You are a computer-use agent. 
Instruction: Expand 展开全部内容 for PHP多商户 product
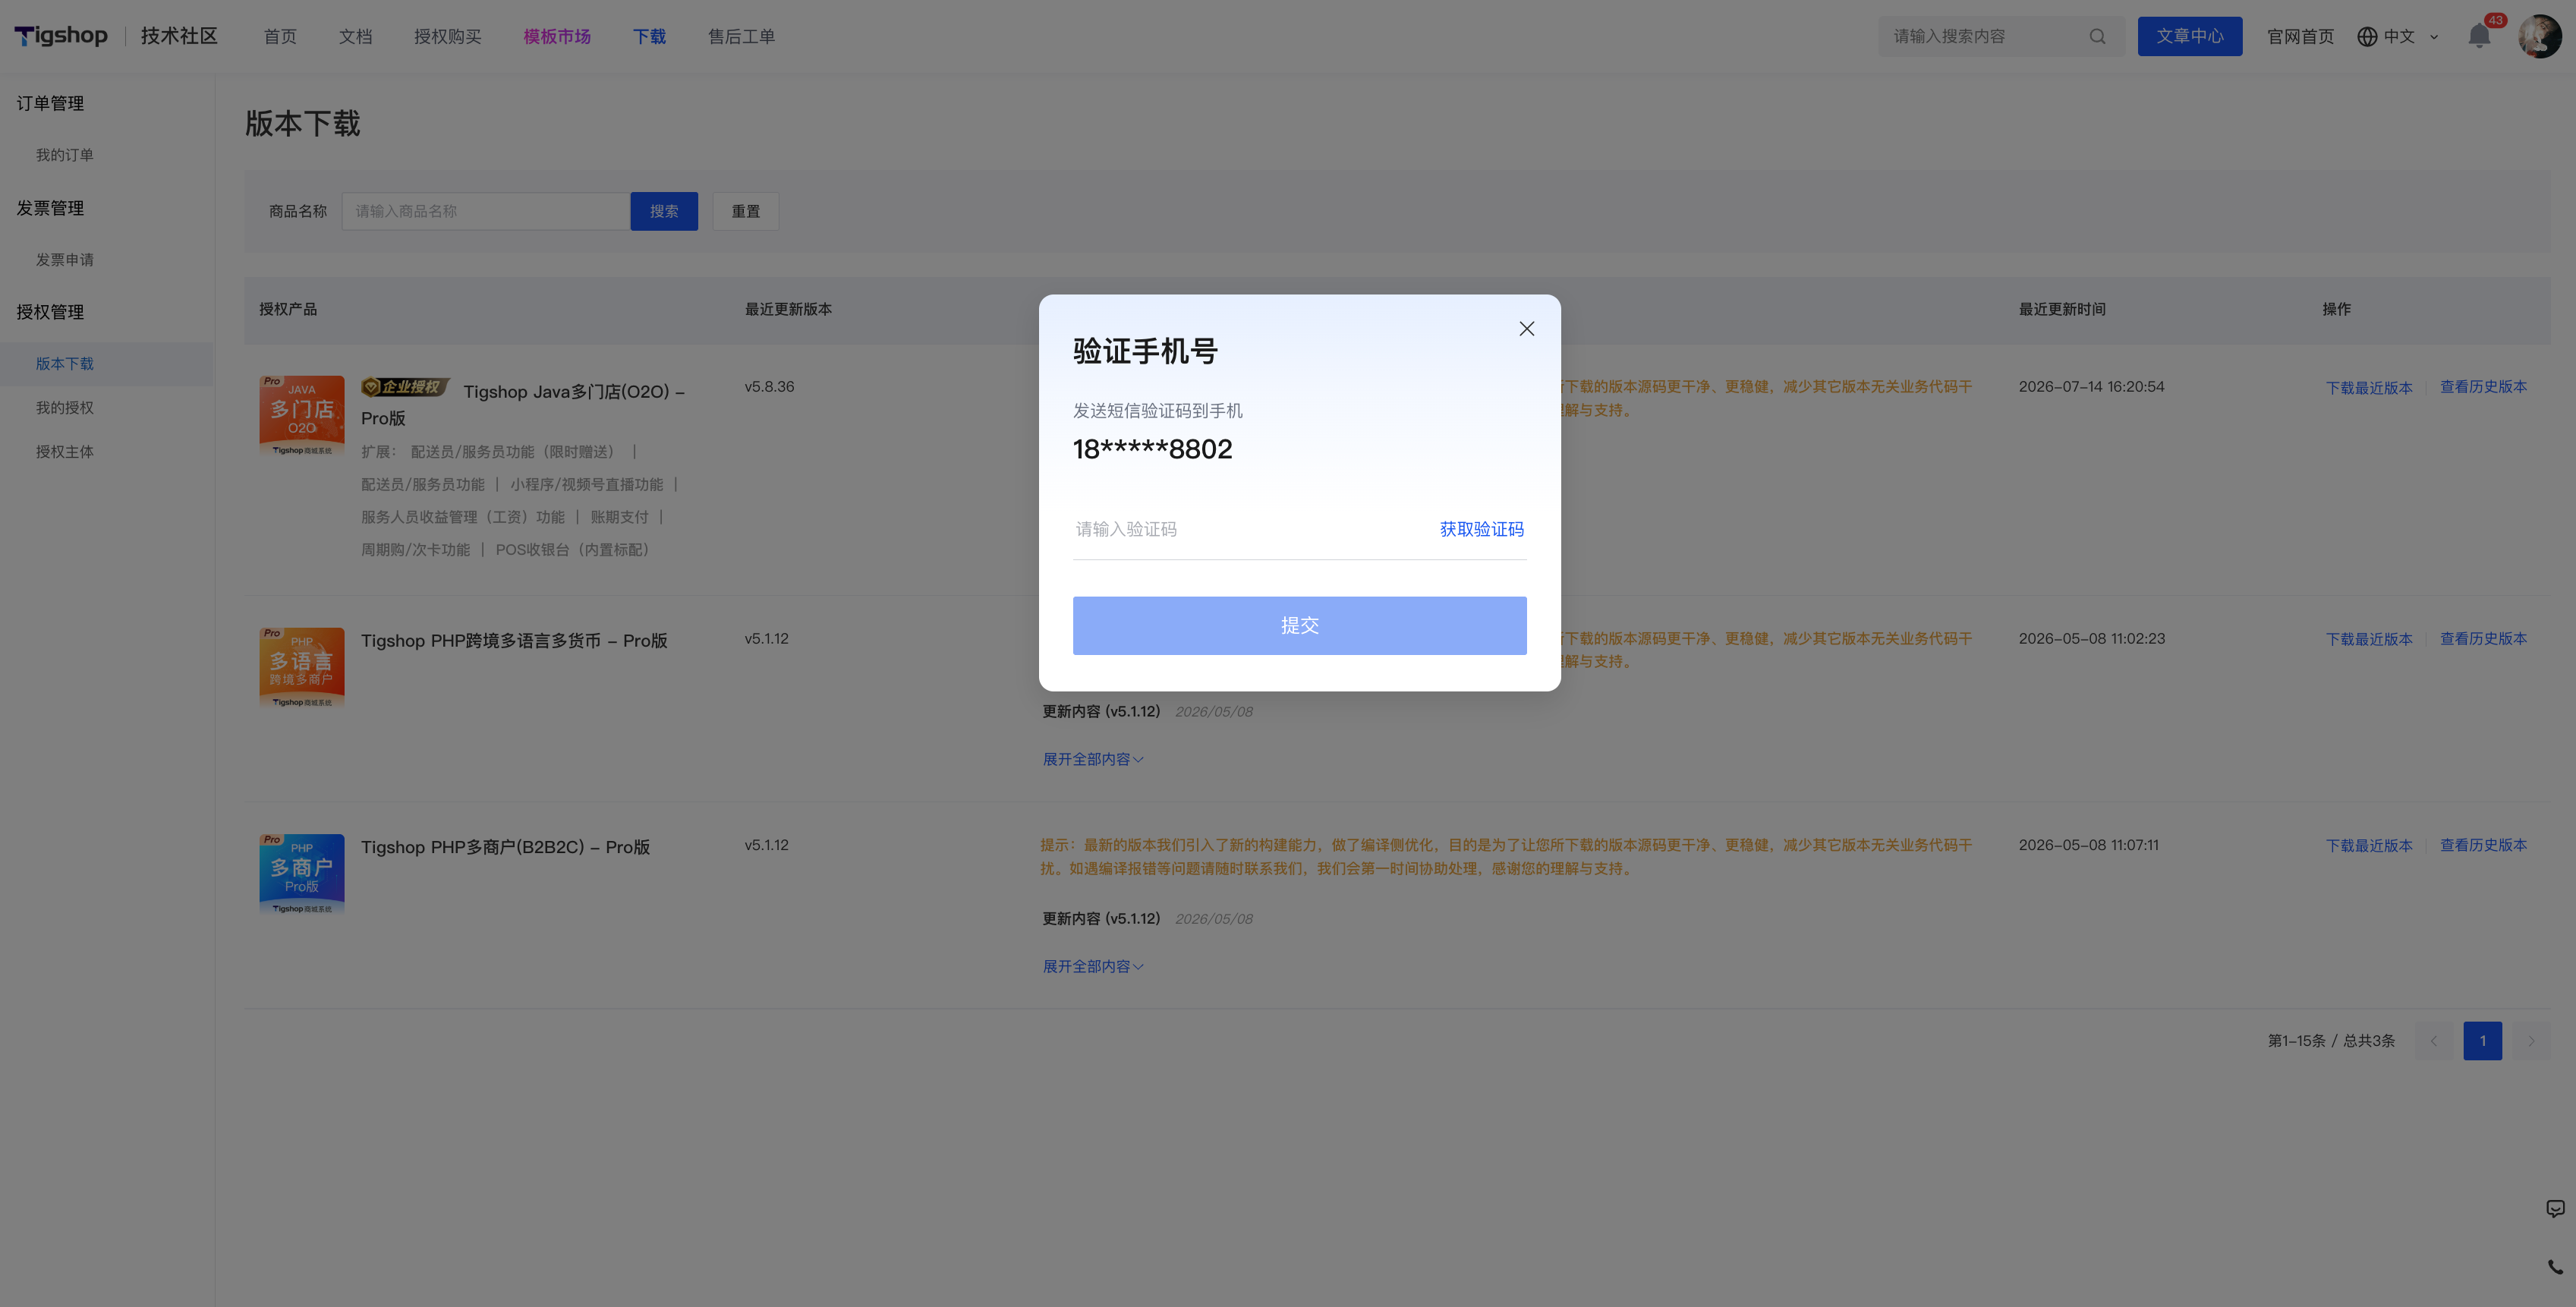[x=1092, y=967]
